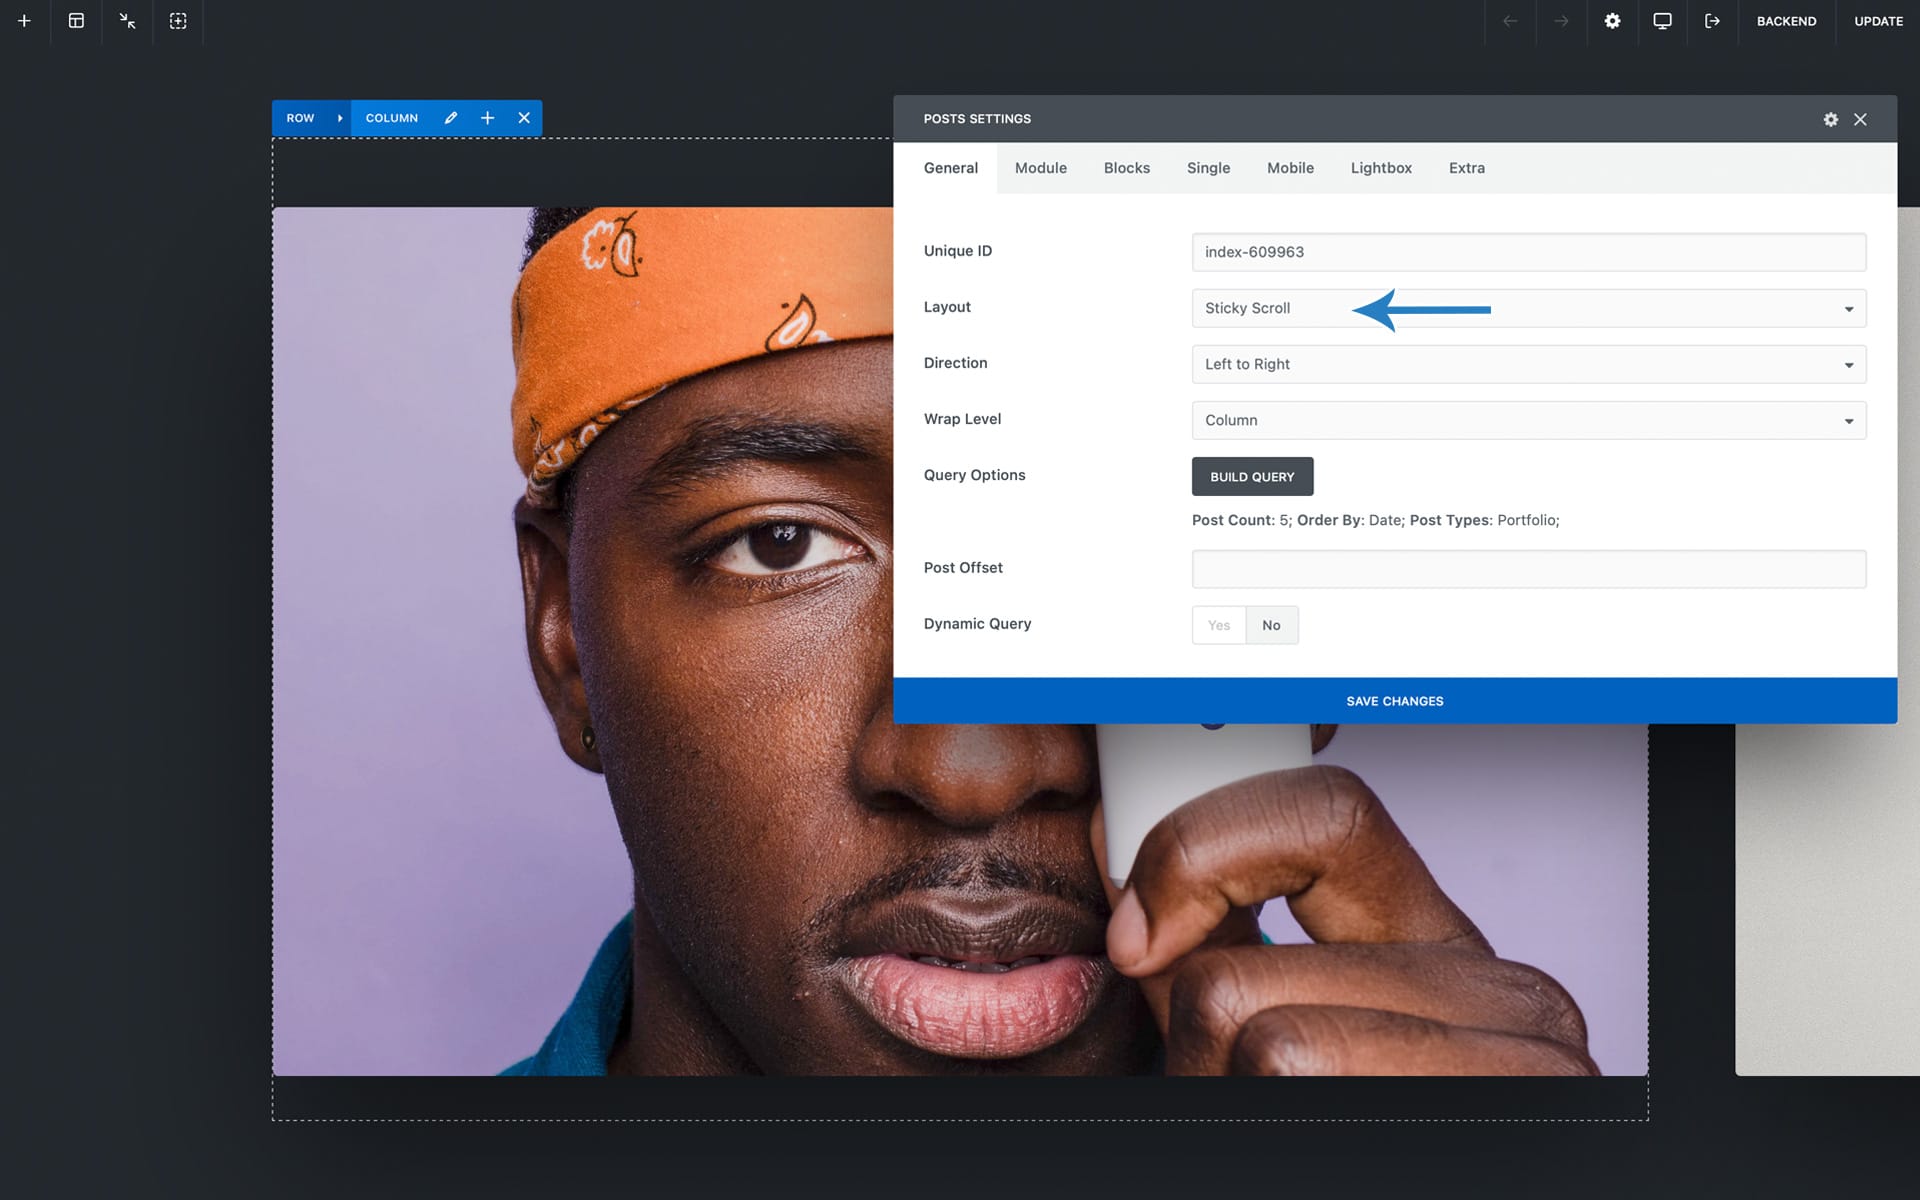This screenshot has width=1920, height=1200.
Task: Open page settings gear in top bar
Action: [x=1612, y=21]
